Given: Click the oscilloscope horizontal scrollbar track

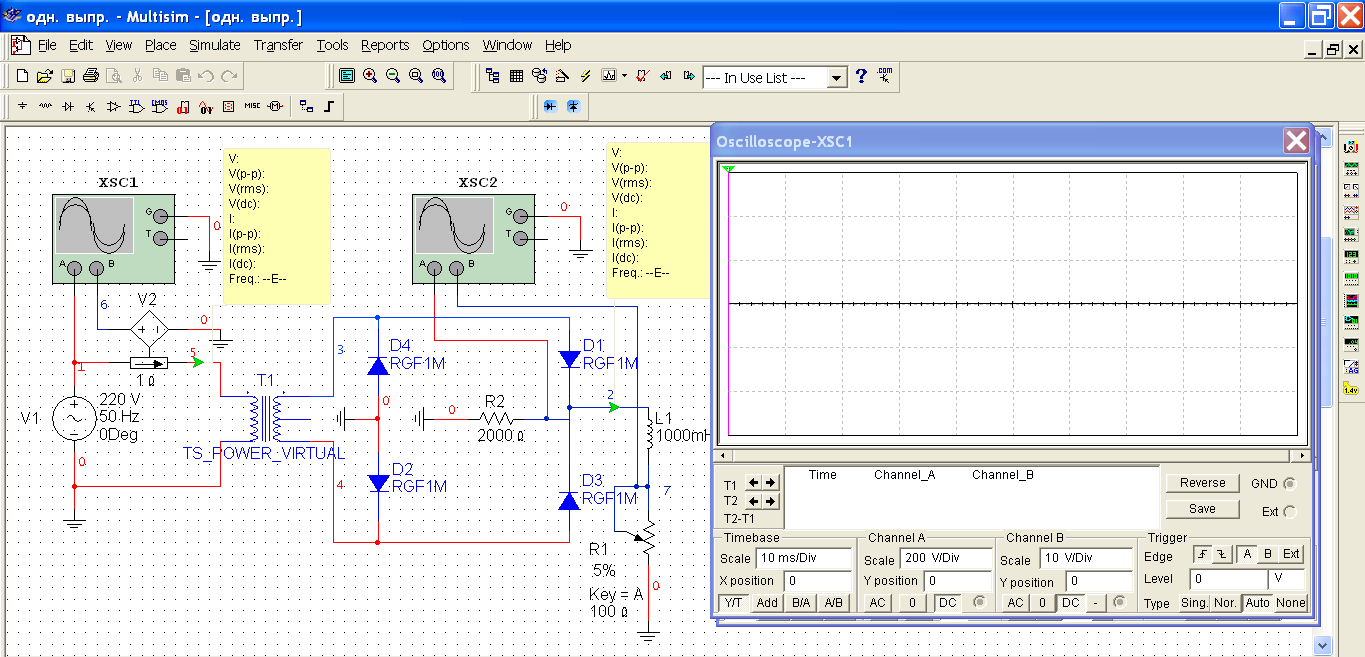Looking at the screenshot, I should [x=1010, y=456].
